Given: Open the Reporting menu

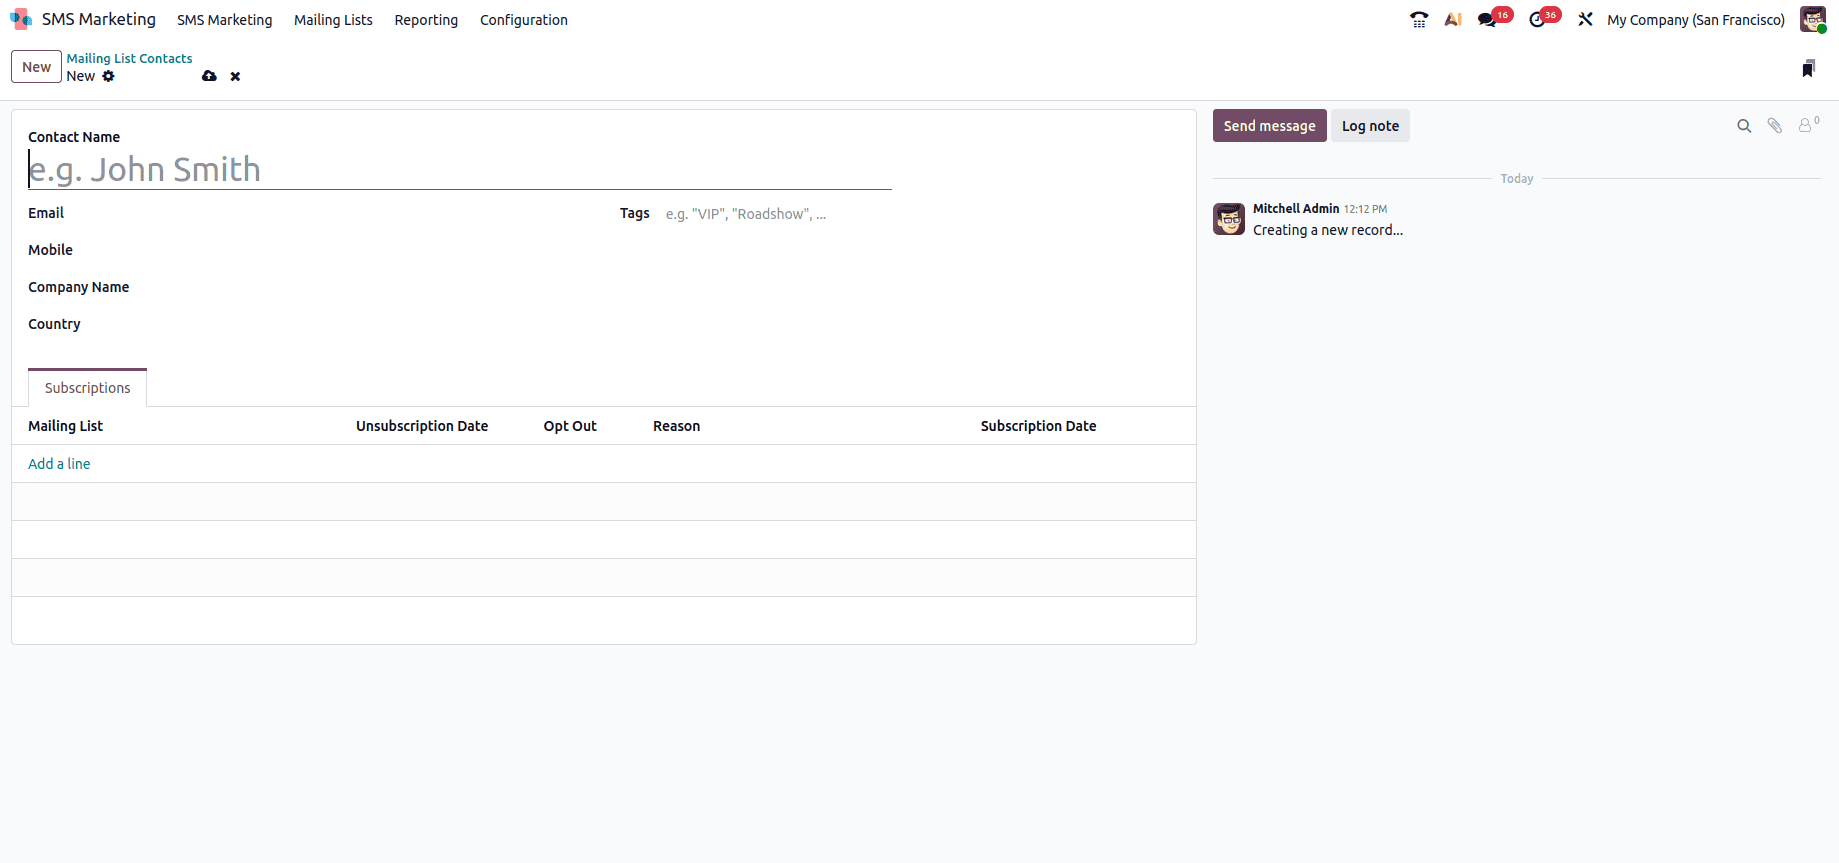Looking at the screenshot, I should pos(426,20).
